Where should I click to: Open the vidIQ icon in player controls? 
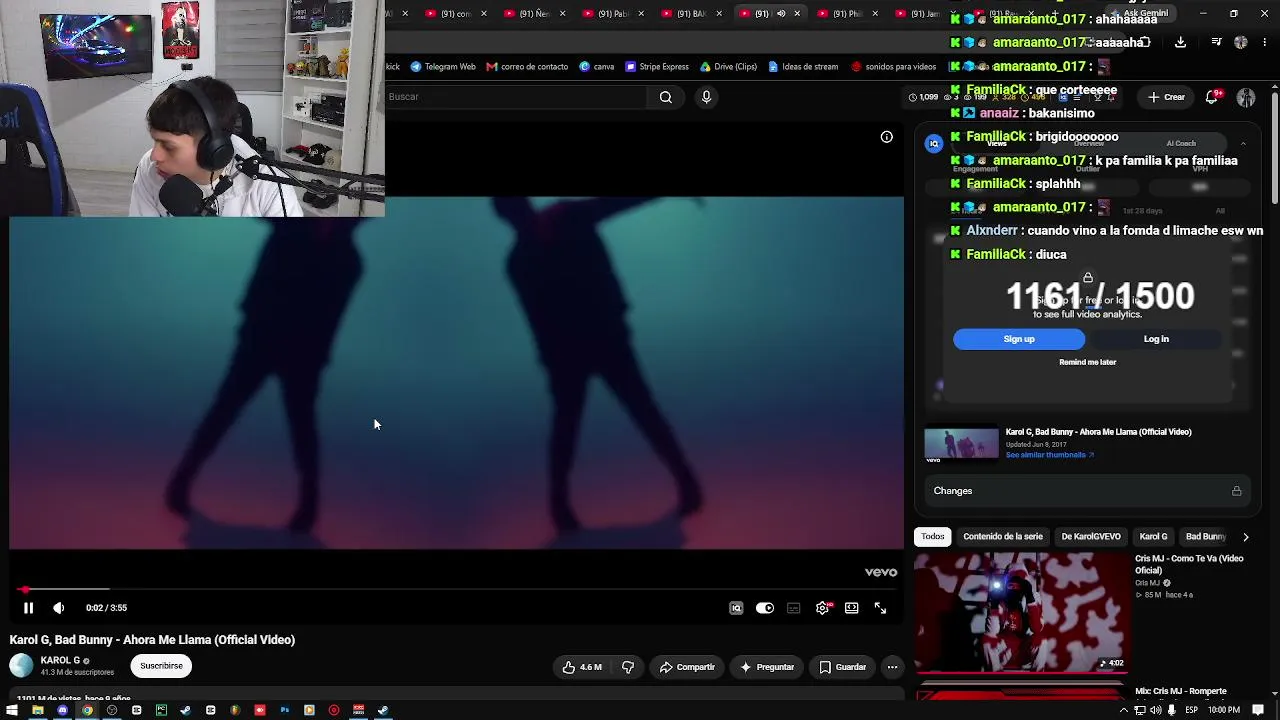[x=736, y=608]
